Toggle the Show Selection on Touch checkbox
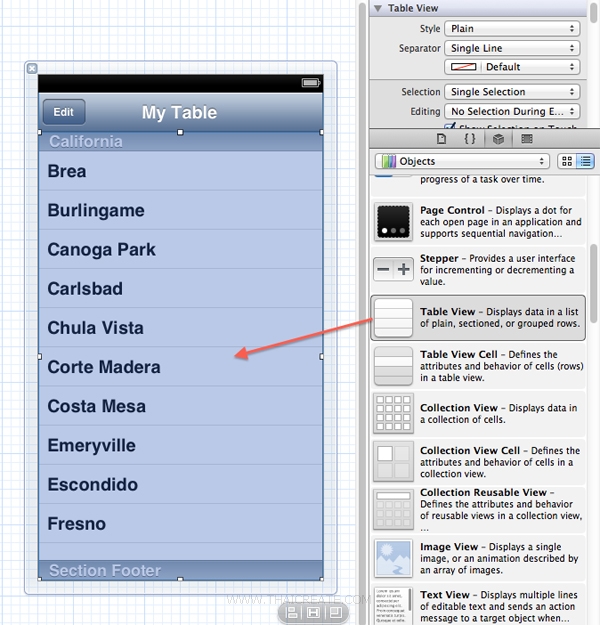 pos(450,127)
